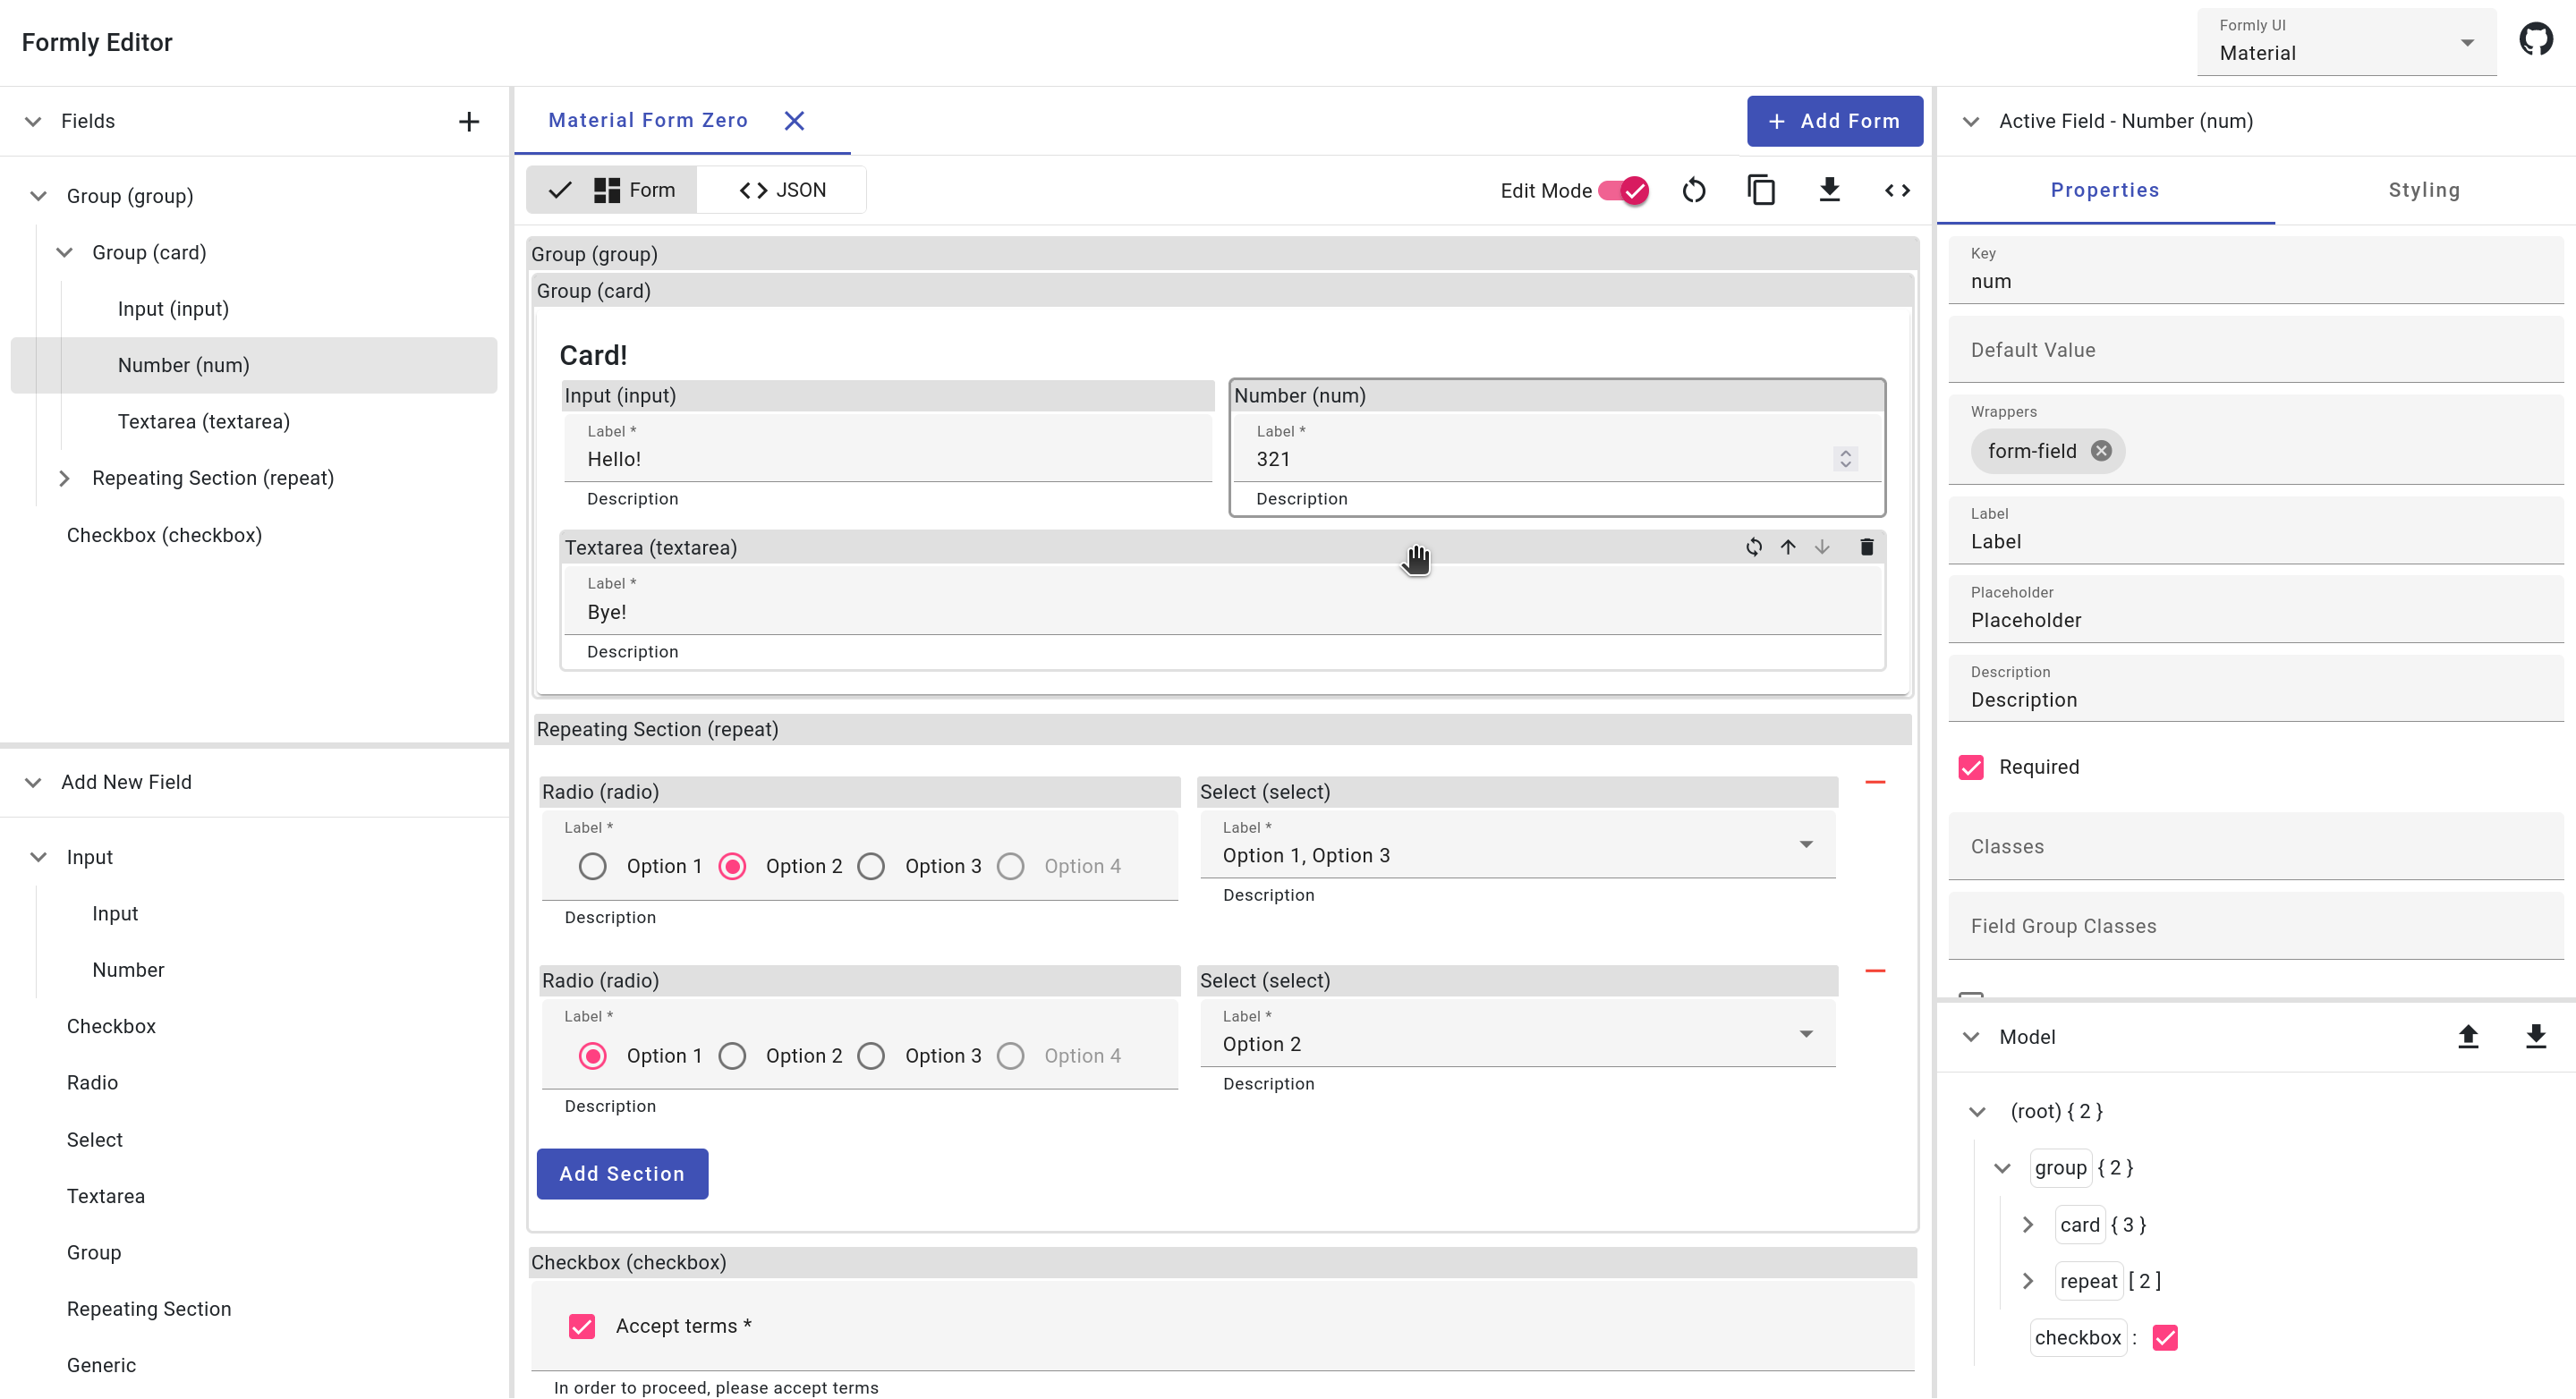Switch to the JSON view tab
The width and height of the screenshot is (2576, 1399).
[x=782, y=190]
